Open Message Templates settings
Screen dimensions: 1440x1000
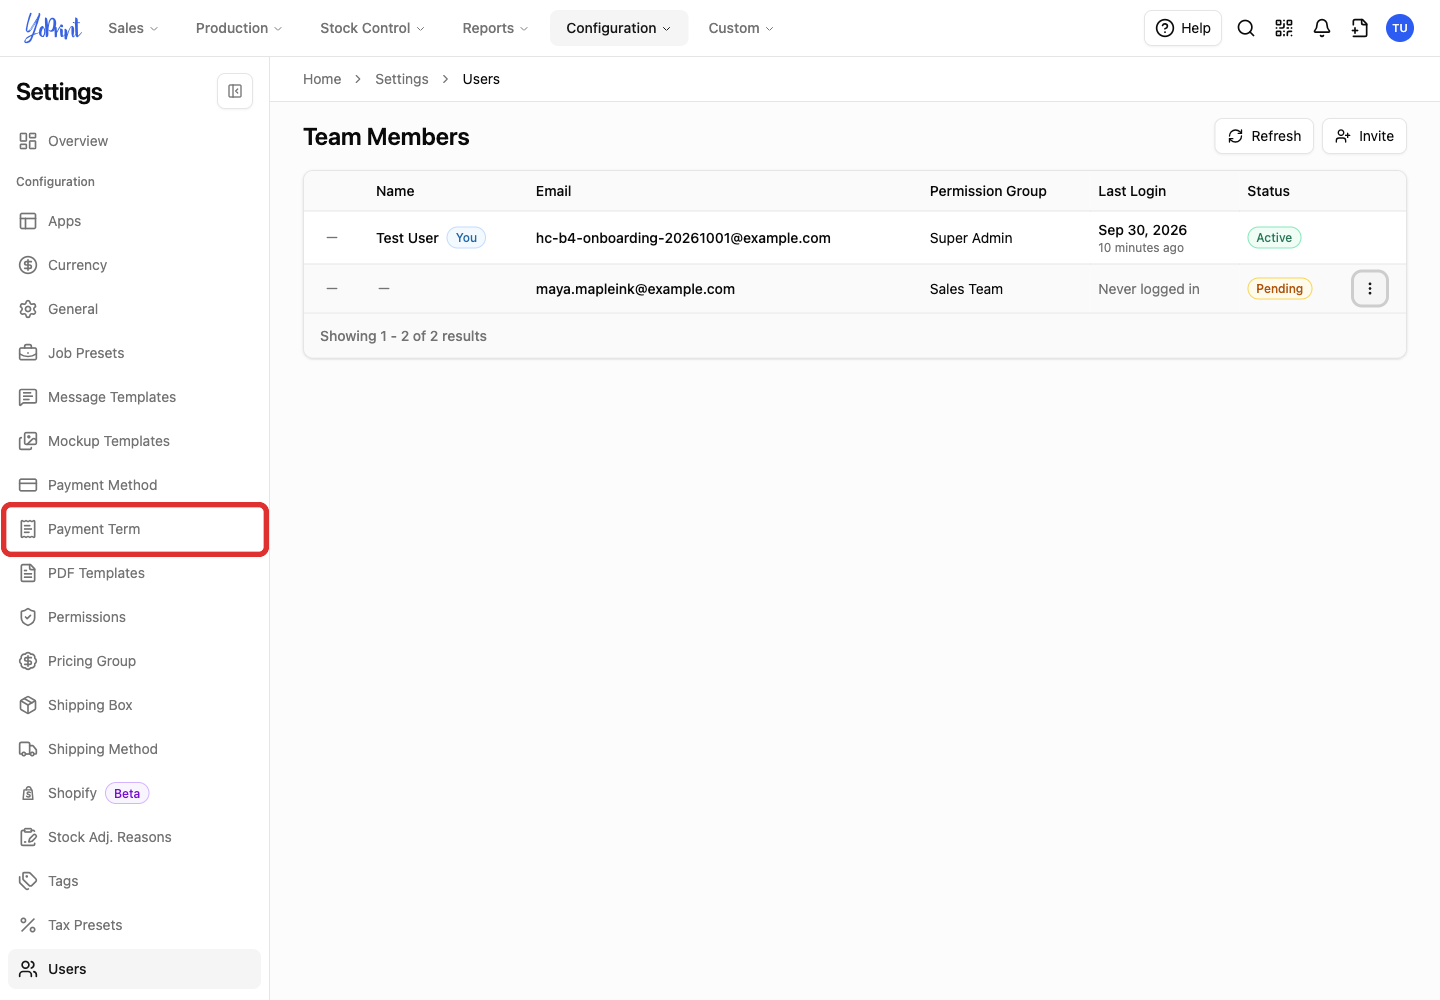135,397
